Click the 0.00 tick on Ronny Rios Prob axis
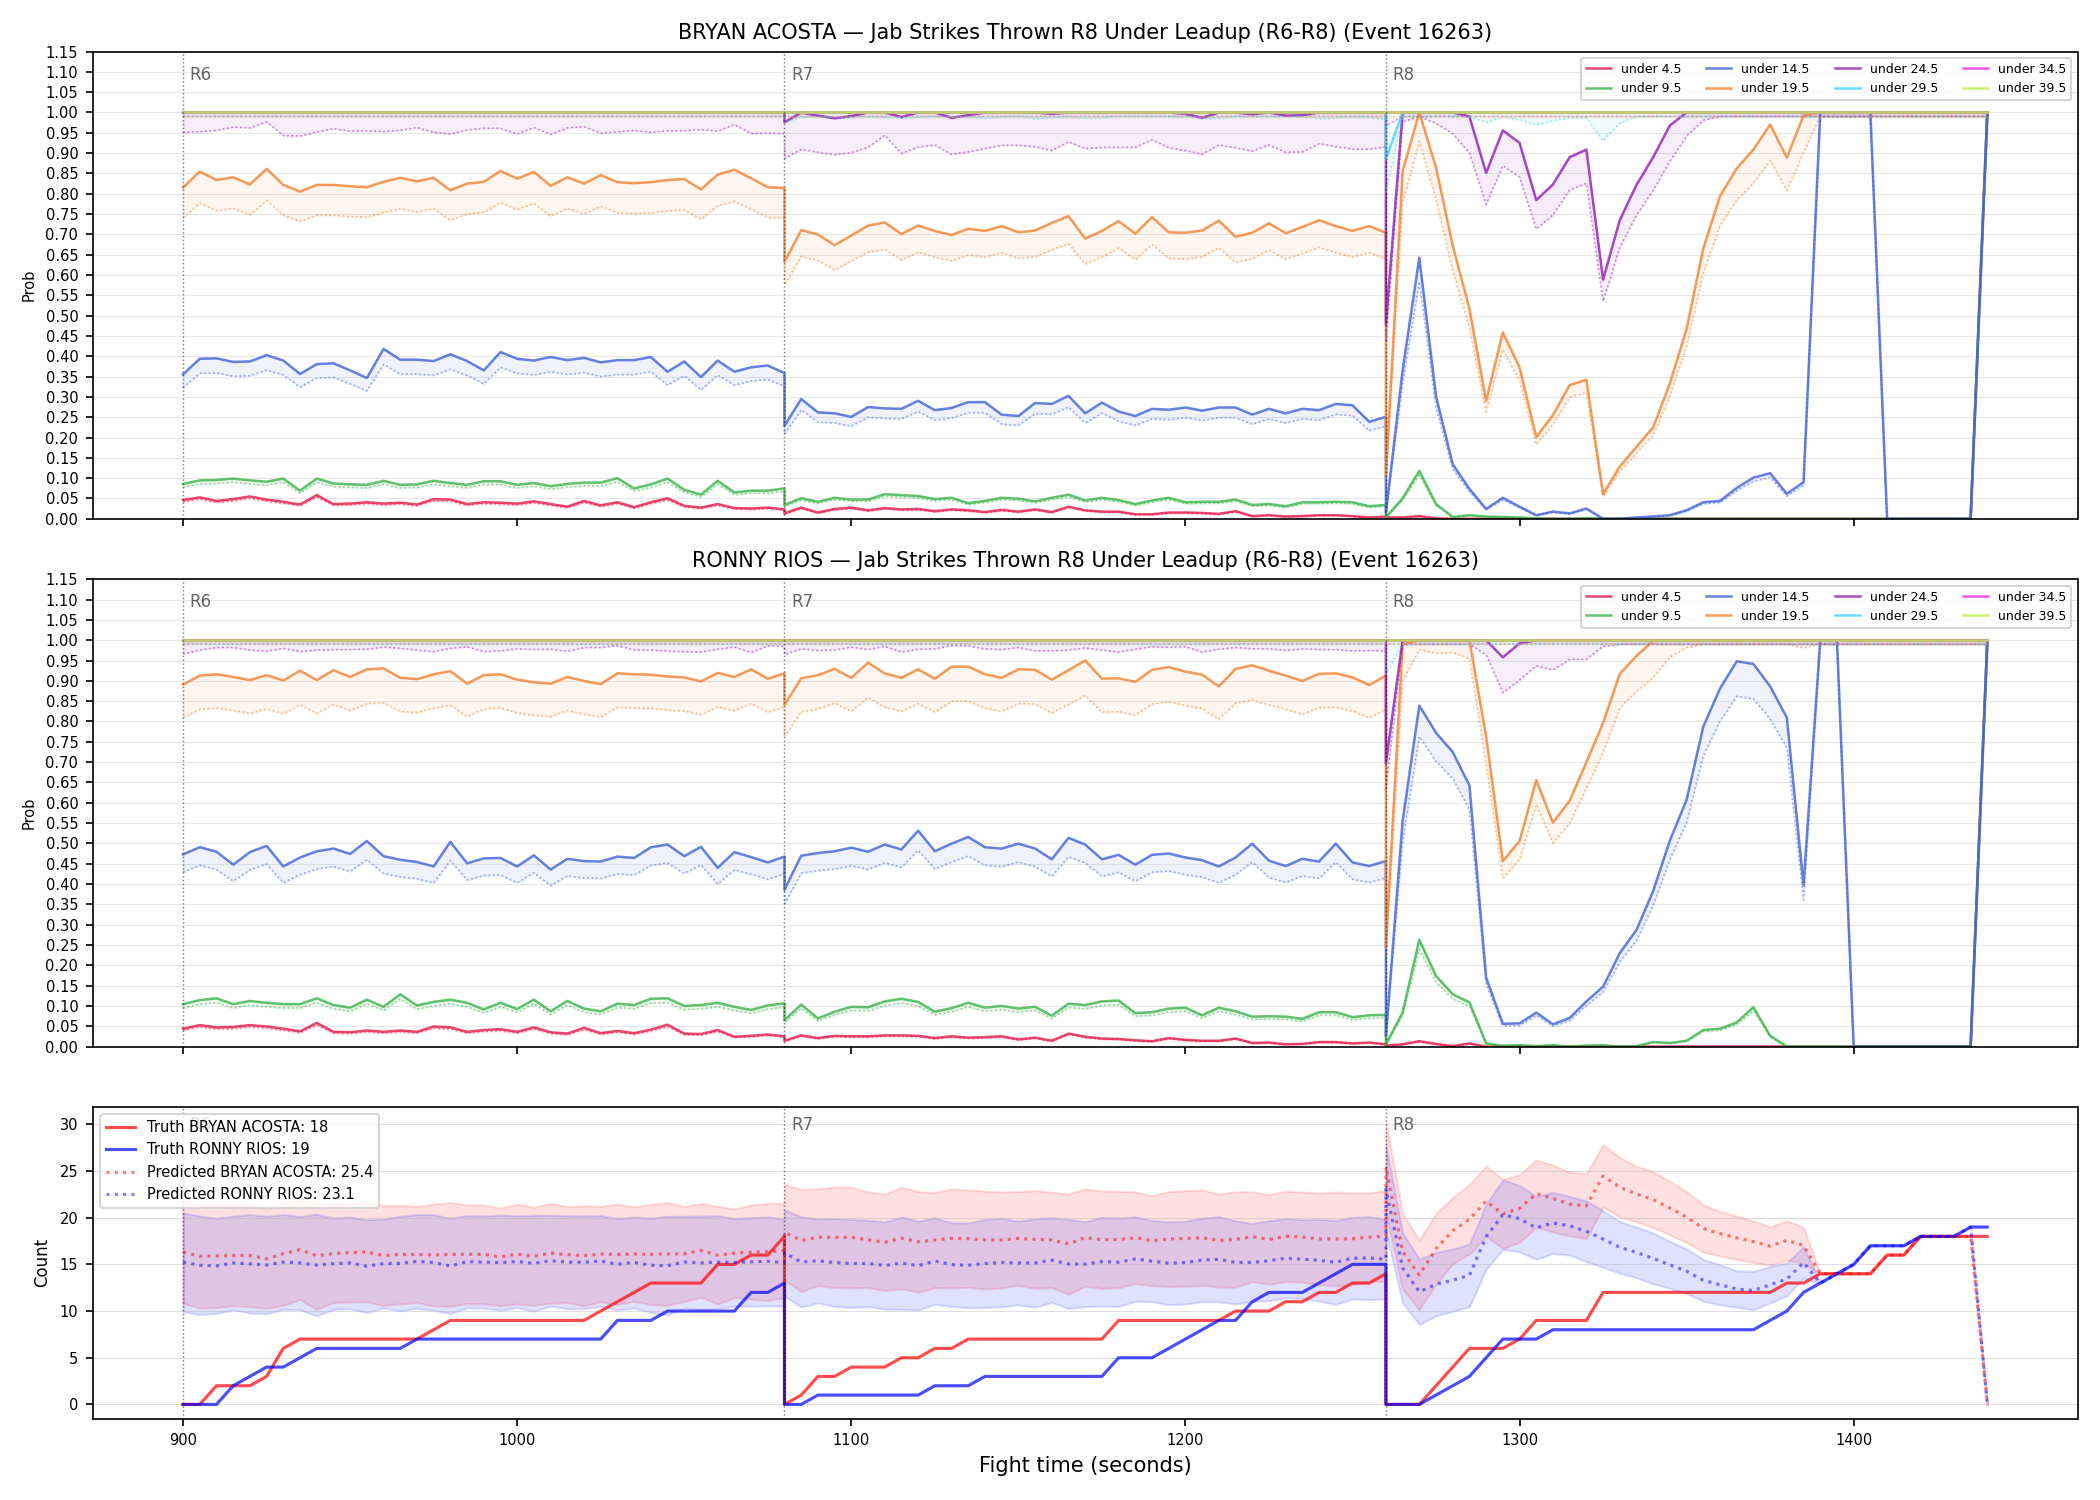Viewport: 2100px width, 1500px height. pos(61,1047)
